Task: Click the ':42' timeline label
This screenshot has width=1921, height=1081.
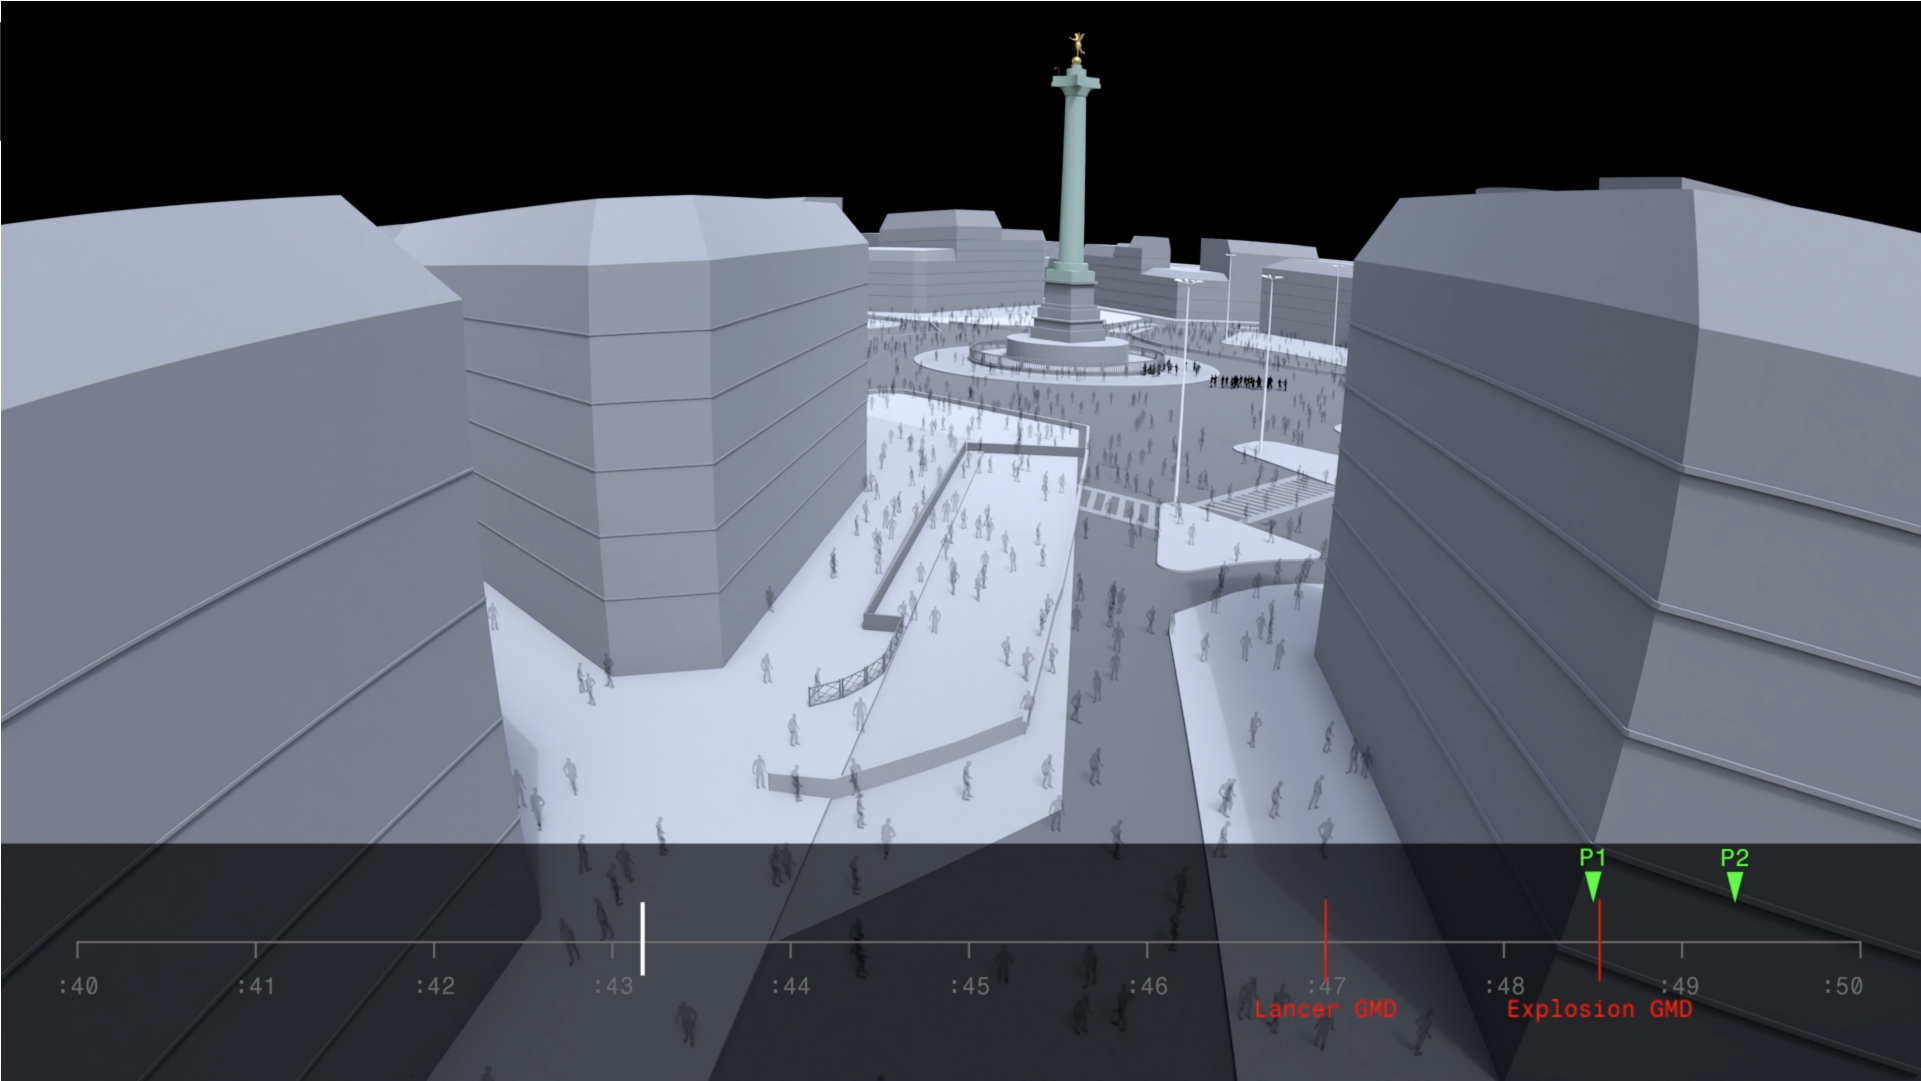Action: [435, 986]
